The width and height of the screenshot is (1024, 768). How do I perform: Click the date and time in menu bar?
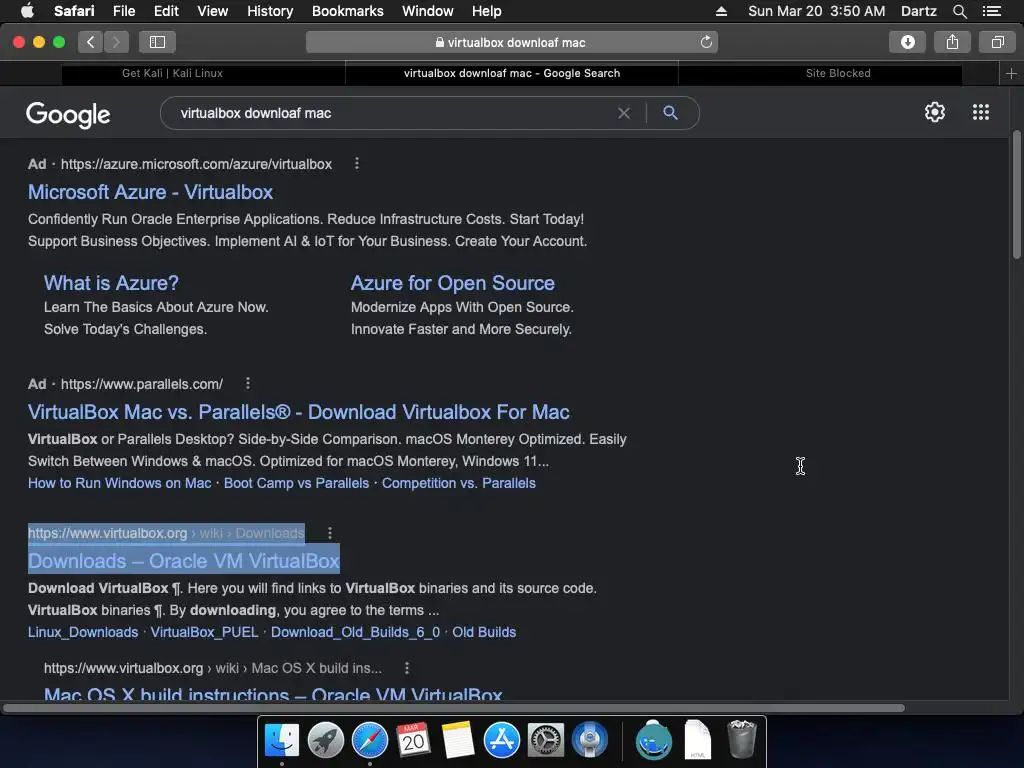[816, 11]
